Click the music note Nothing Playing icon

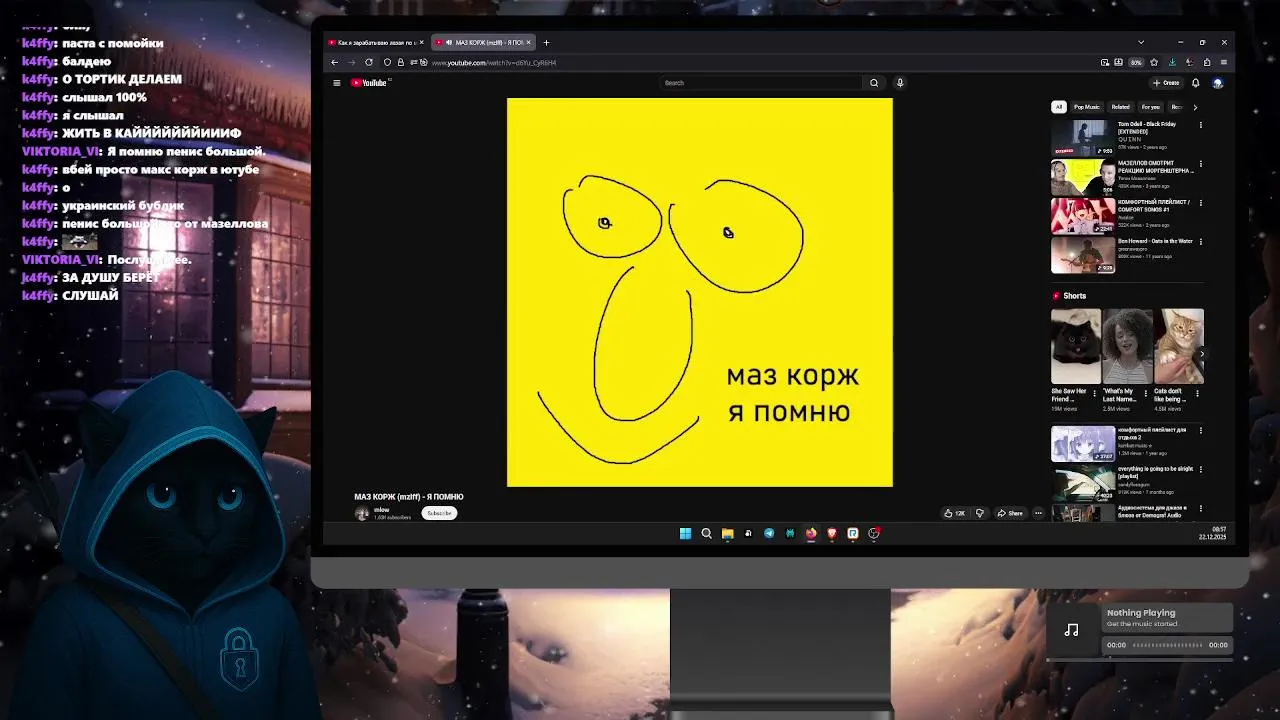[1071, 630]
